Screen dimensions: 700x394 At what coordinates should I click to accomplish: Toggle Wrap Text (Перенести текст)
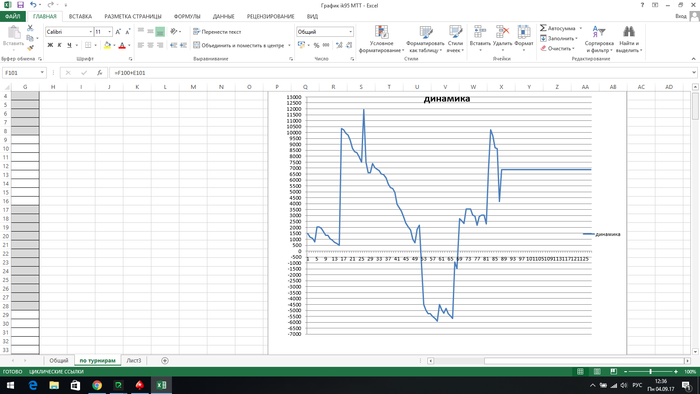coord(217,32)
